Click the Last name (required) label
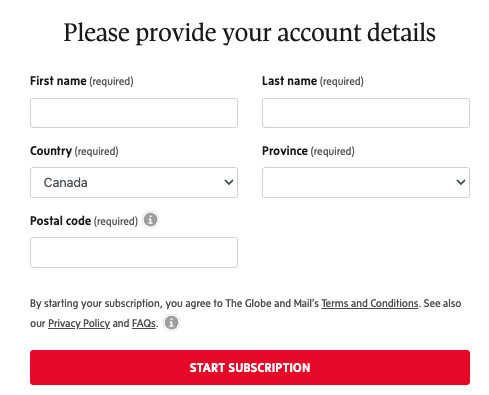Viewport: 489px width, 395px height. (313, 81)
